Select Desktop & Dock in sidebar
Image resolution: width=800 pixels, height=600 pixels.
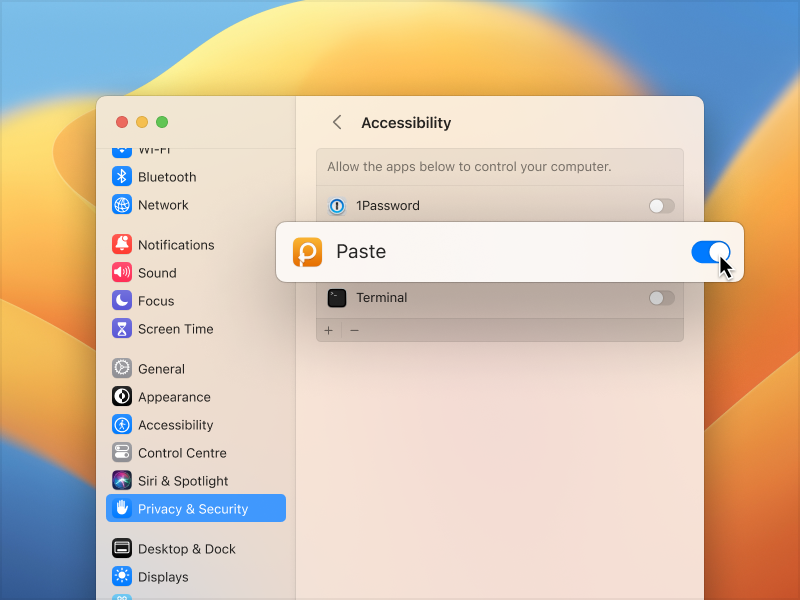187,549
